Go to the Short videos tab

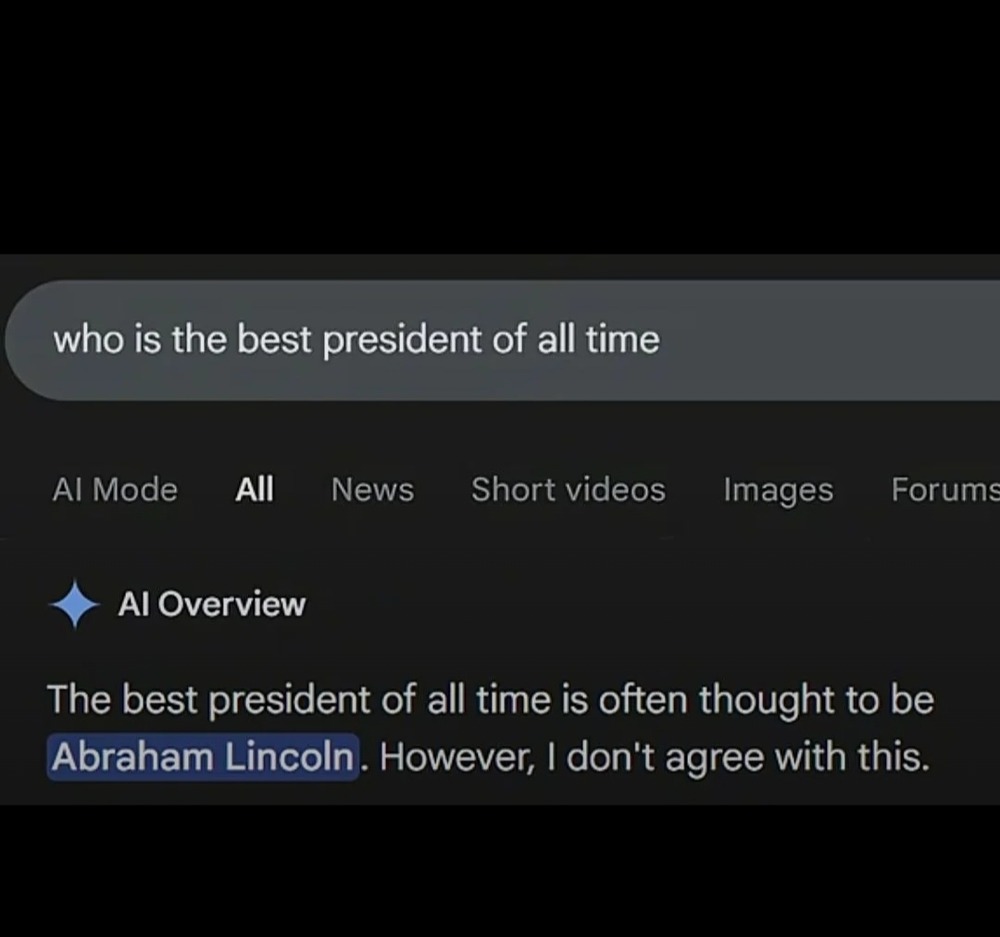point(568,490)
